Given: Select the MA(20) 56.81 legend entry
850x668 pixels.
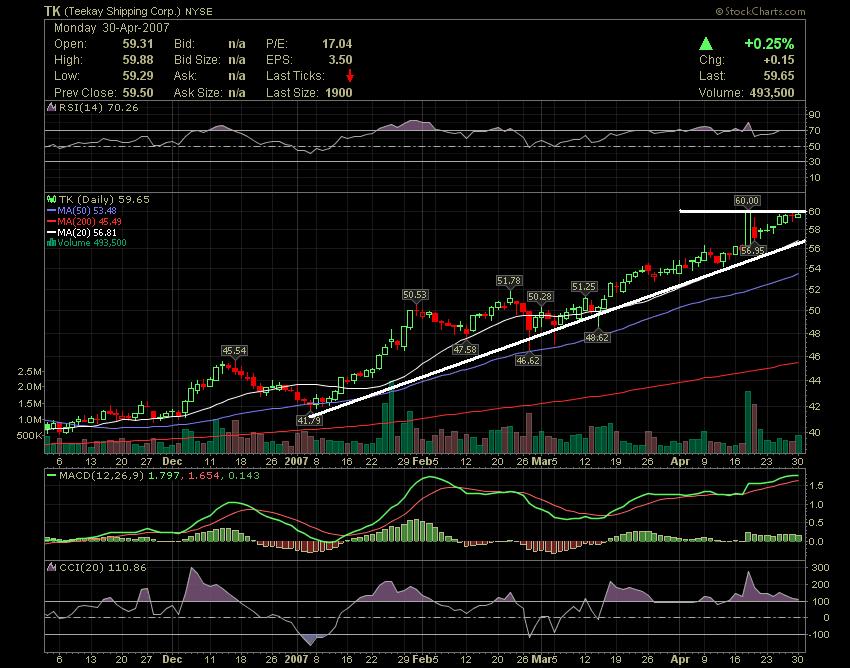Looking at the screenshot, I should pos(81,233).
